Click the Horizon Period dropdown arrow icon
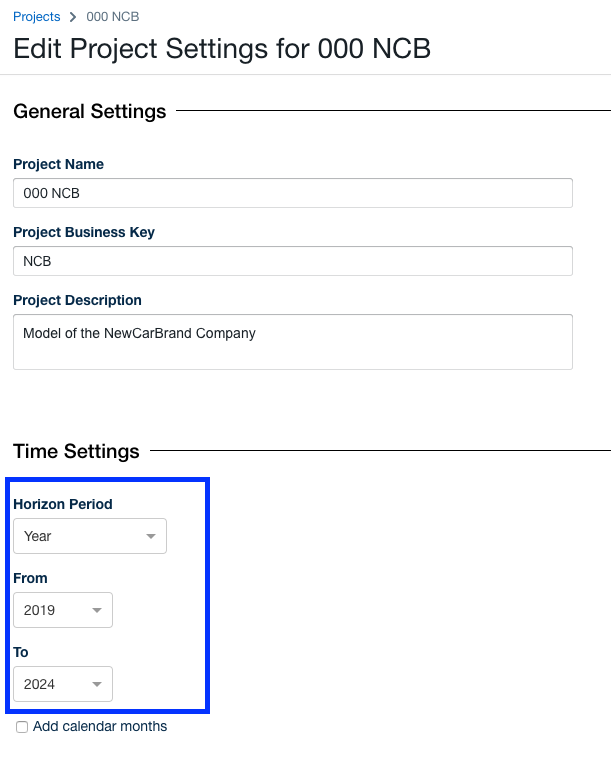 click(151, 537)
